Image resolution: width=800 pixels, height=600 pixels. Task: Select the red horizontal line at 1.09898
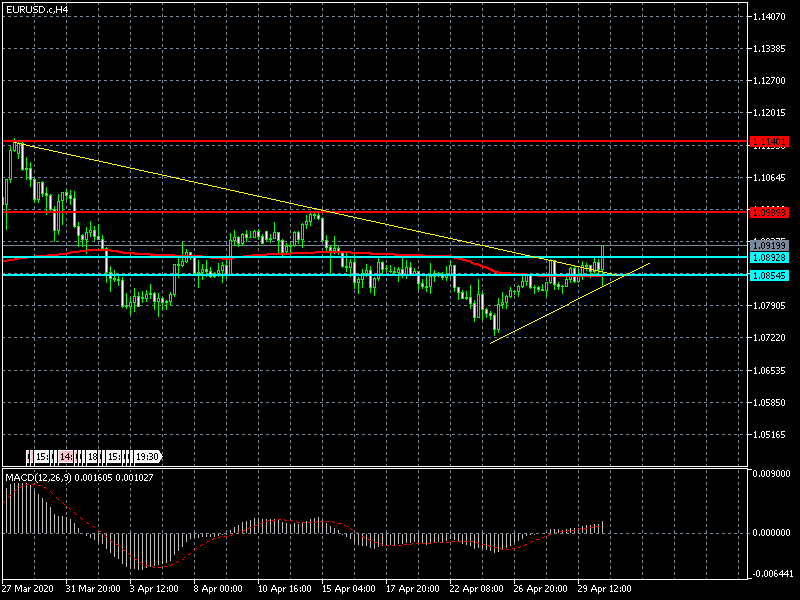[x=375, y=211]
